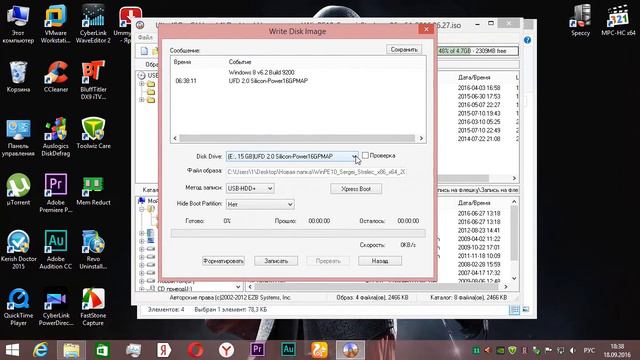Launch FastStone Capture desktop shortcut
This screenshot has width=640, height=360.
coord(93,307)
